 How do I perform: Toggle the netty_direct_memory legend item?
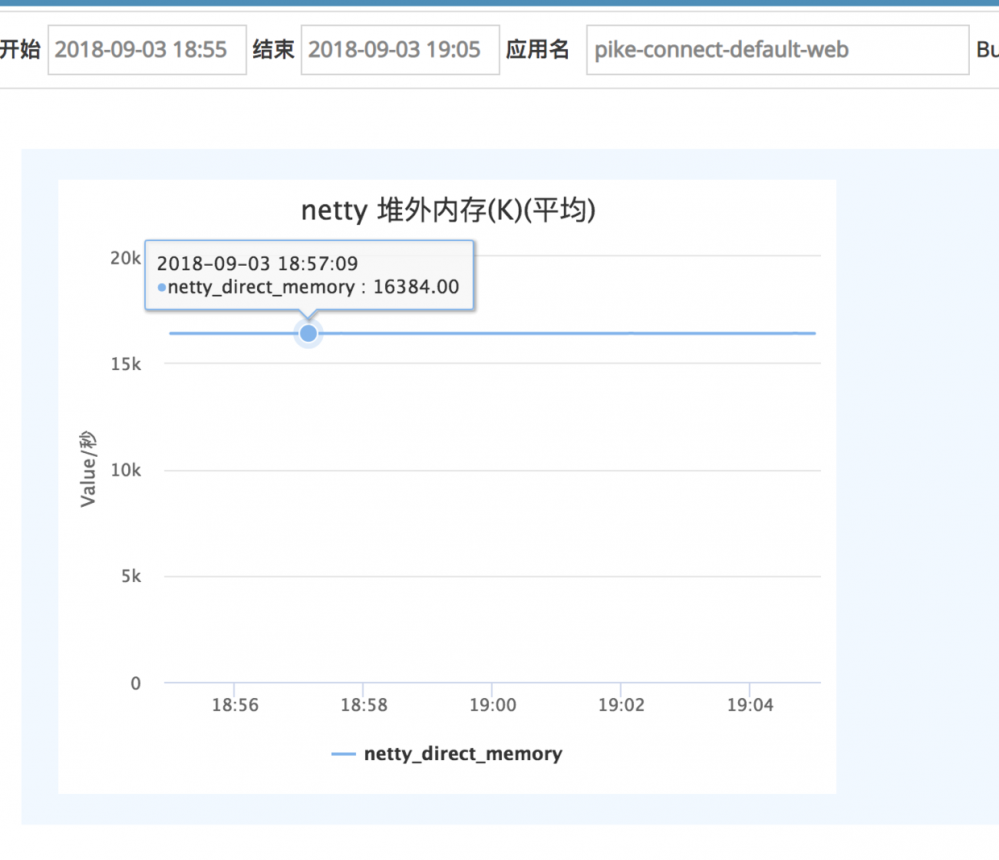[462, 754]
